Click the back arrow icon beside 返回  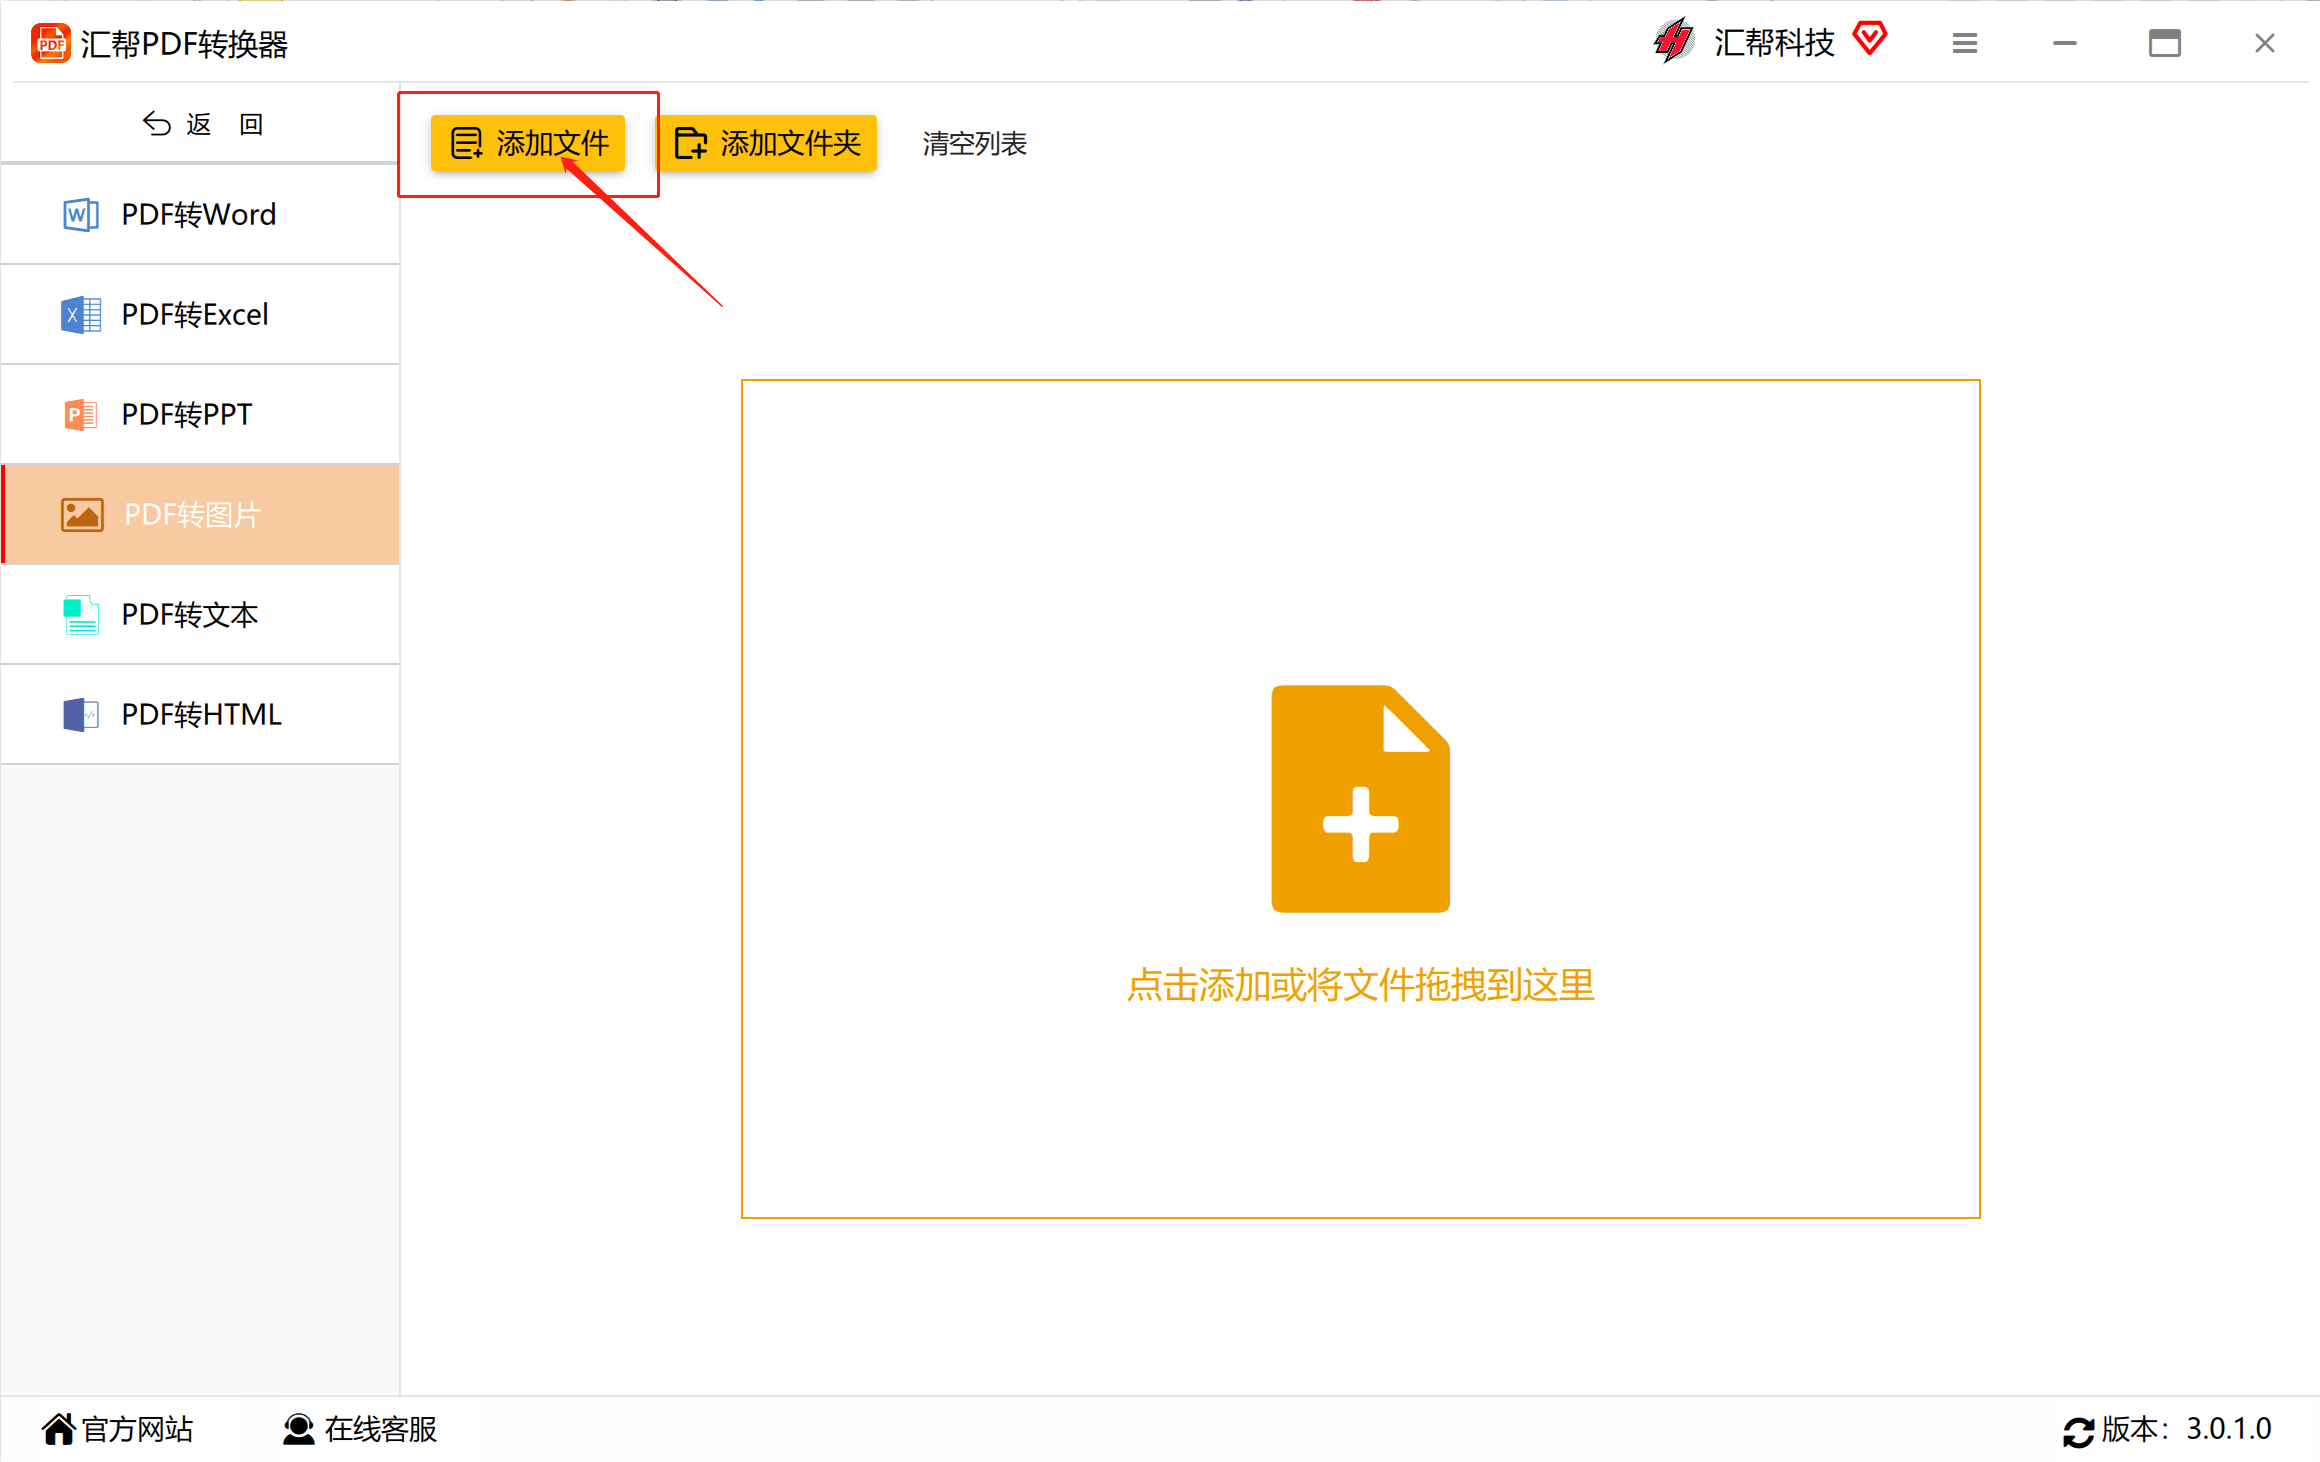[x=156, y=123]
